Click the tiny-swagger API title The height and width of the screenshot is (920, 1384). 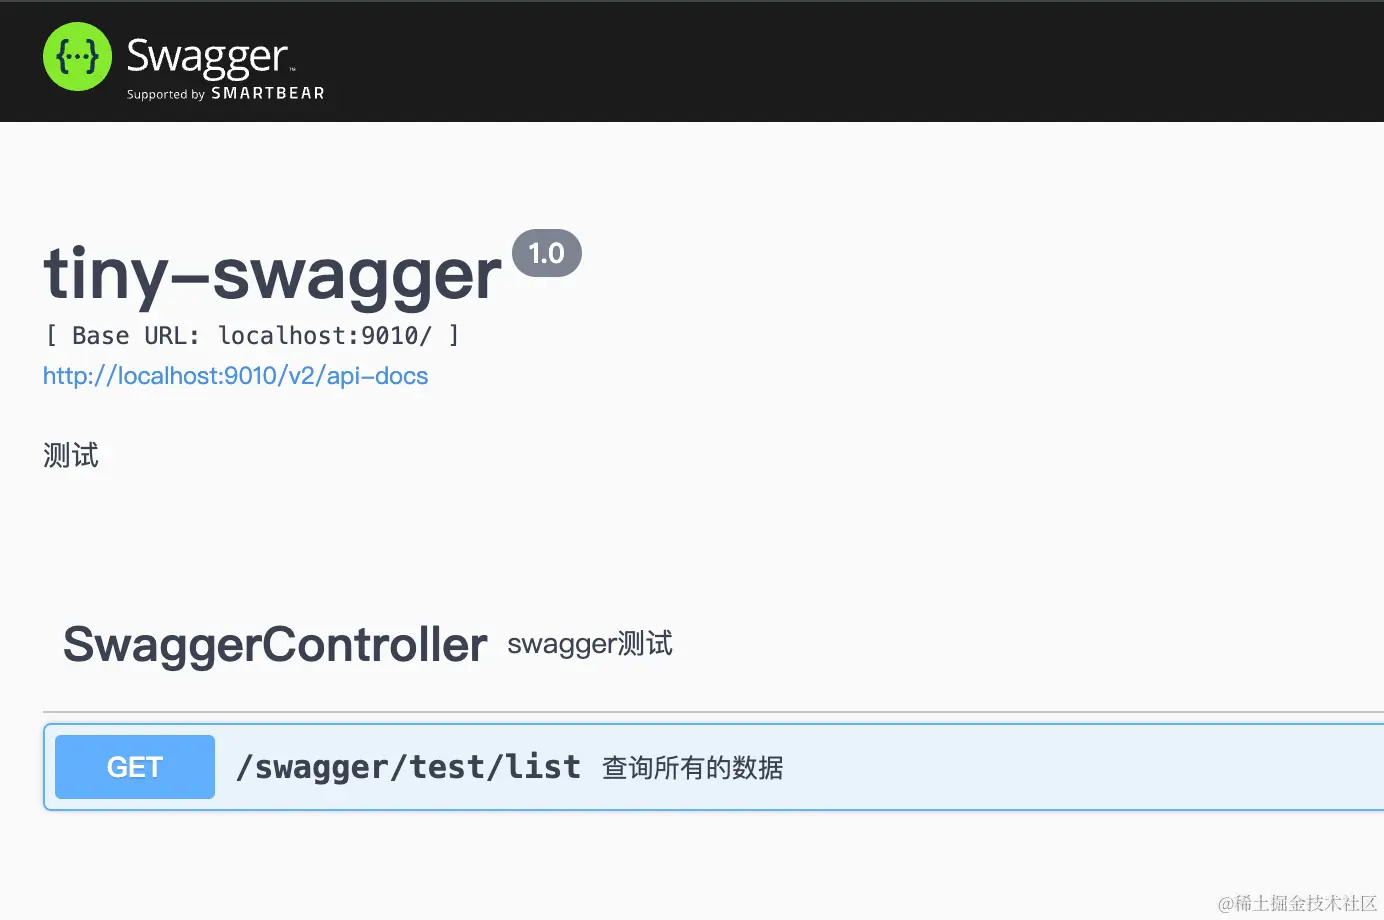272,274
